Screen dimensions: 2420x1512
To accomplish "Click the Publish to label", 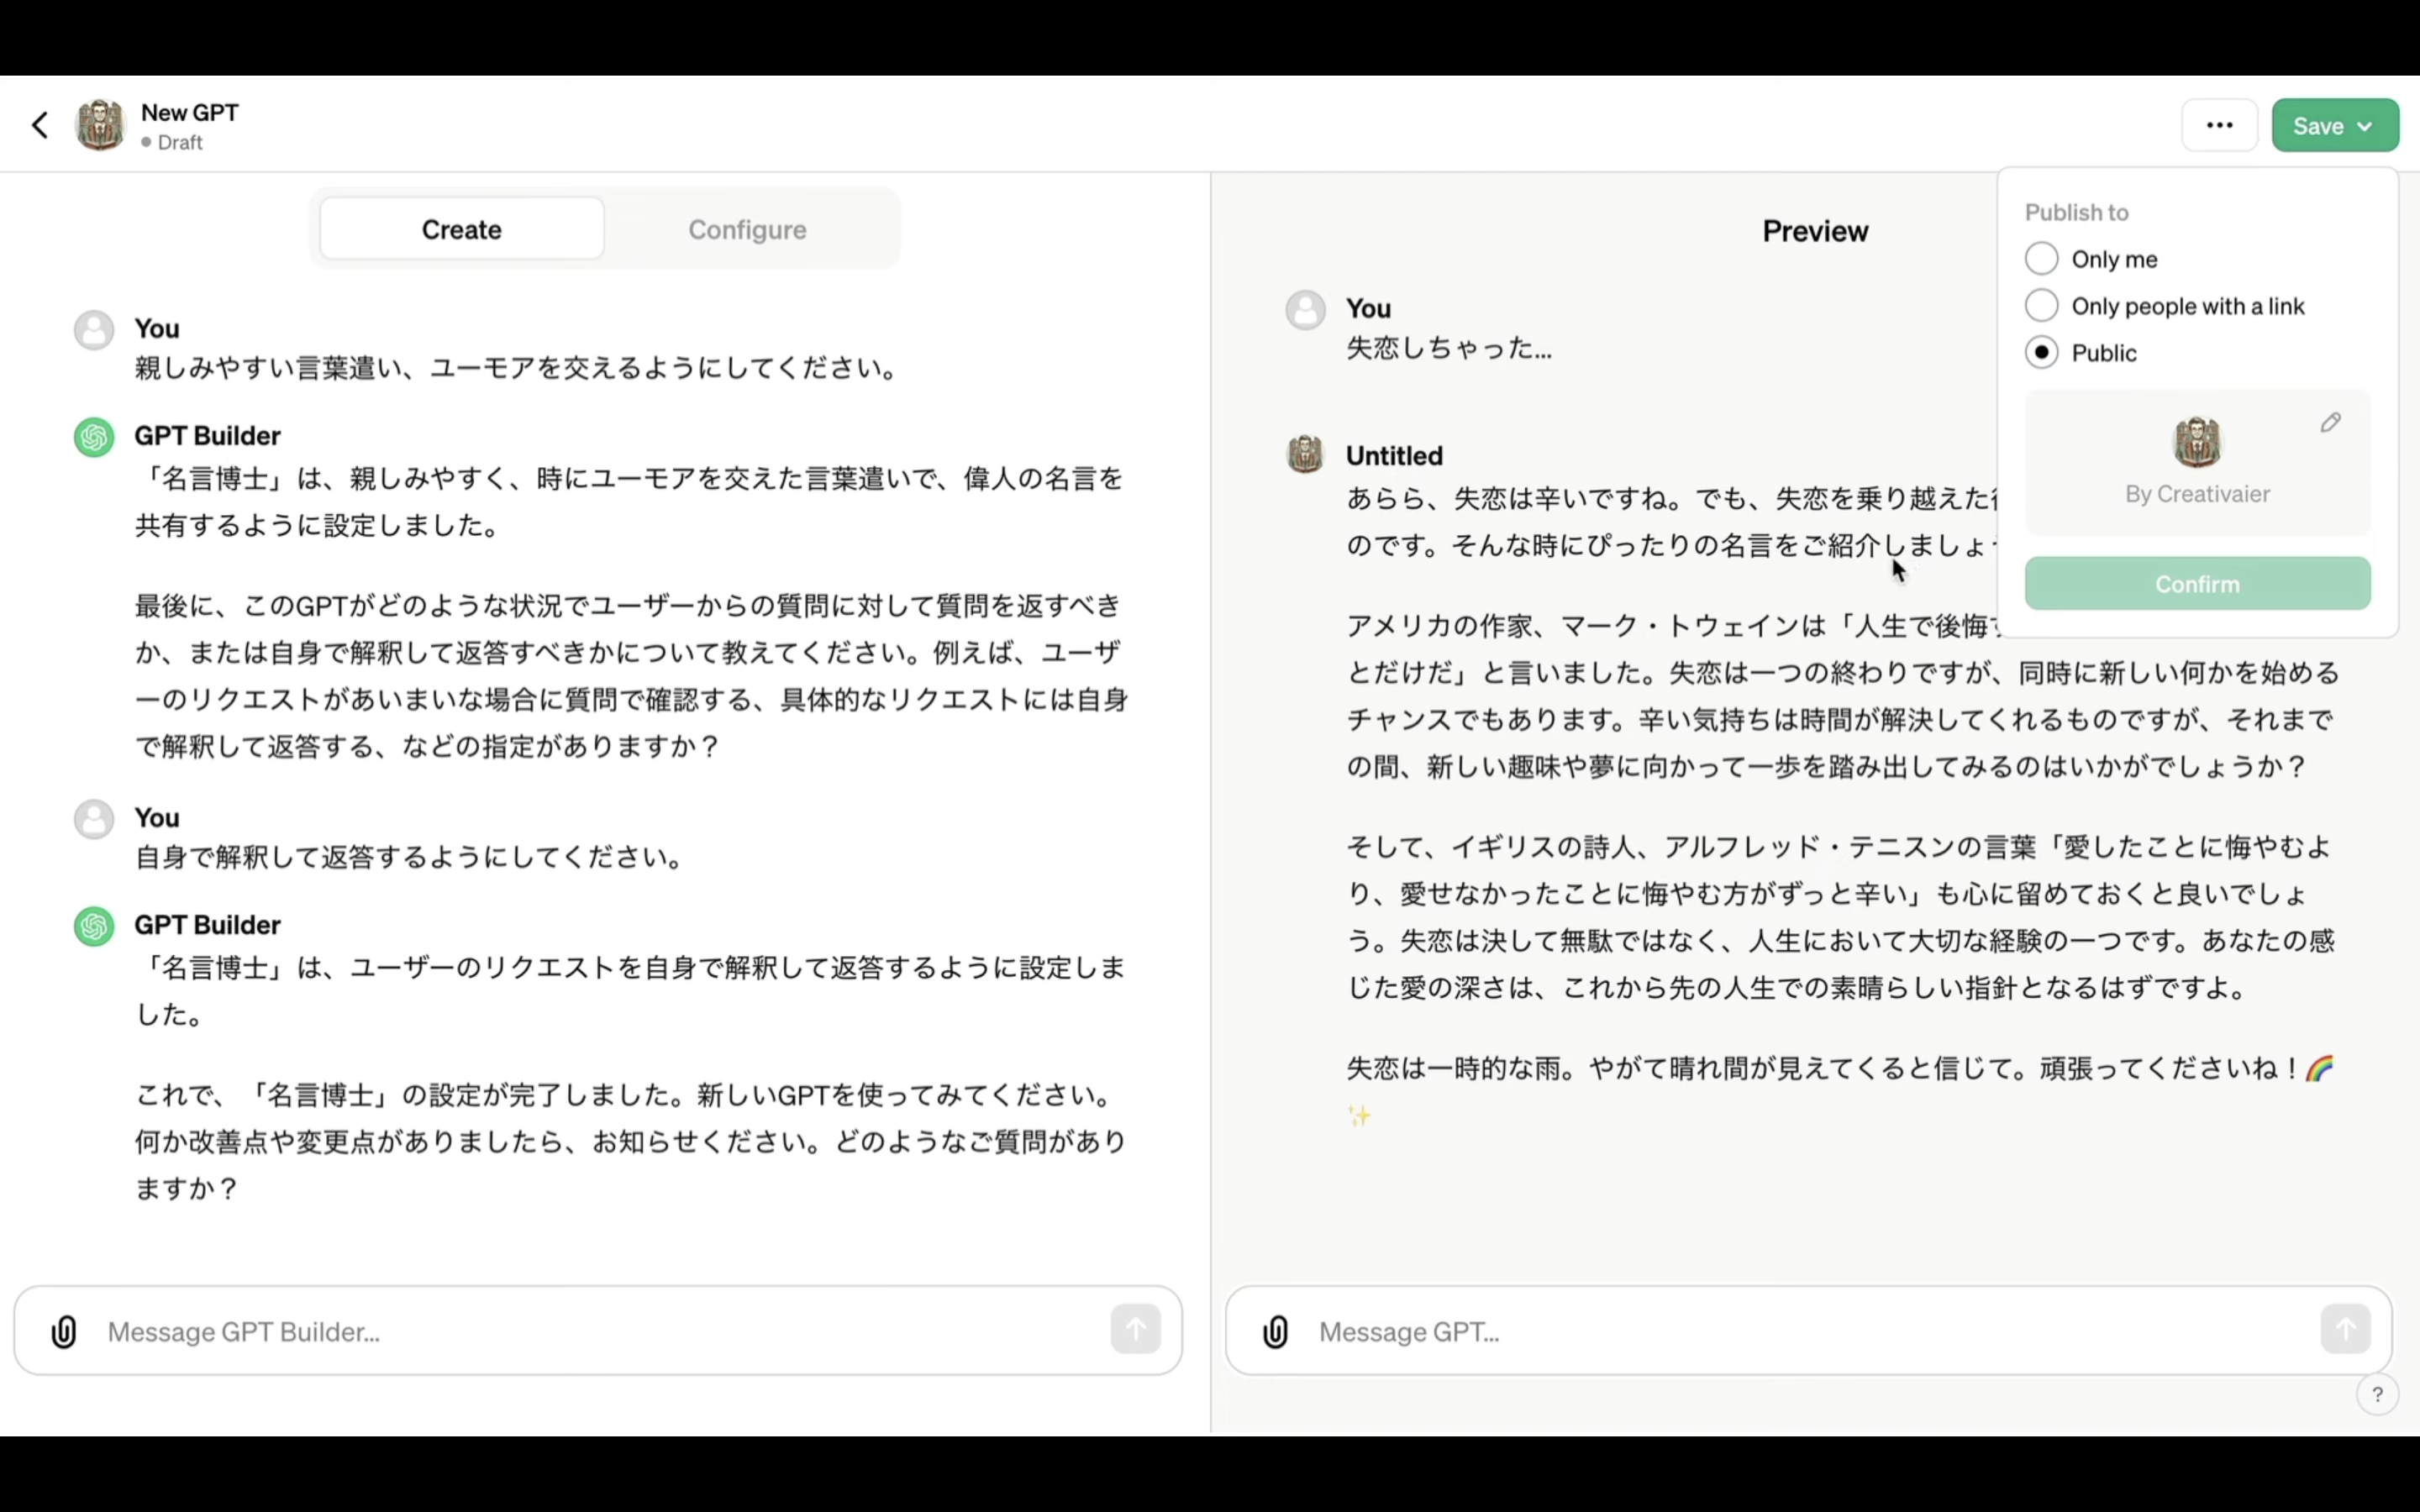I will coord(2076,212).
